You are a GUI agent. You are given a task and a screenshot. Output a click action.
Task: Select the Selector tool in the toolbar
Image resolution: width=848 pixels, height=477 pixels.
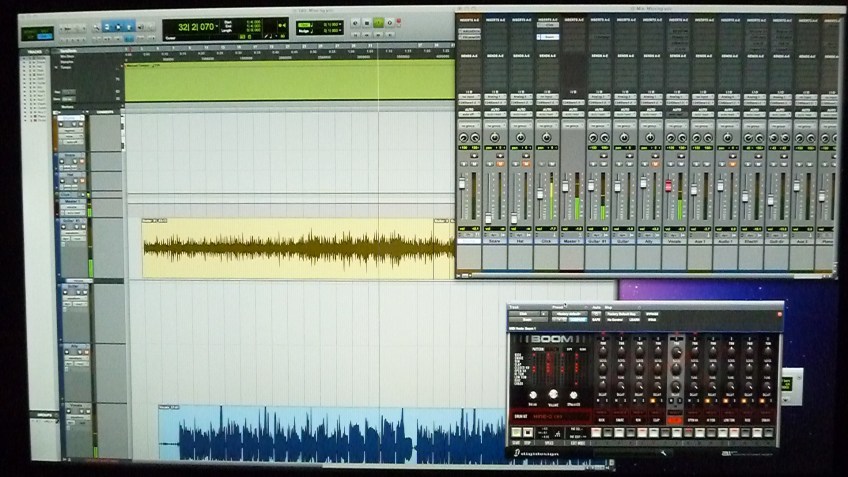[119, 26]
